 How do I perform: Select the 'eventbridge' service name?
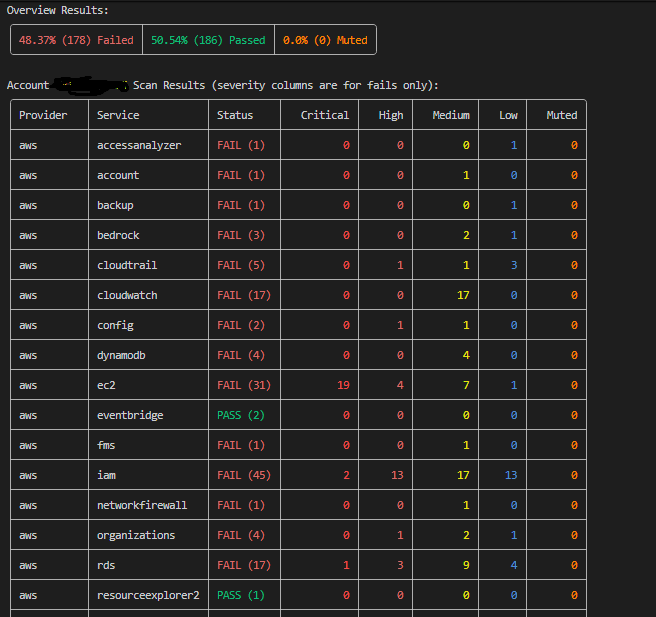point(130,415)
